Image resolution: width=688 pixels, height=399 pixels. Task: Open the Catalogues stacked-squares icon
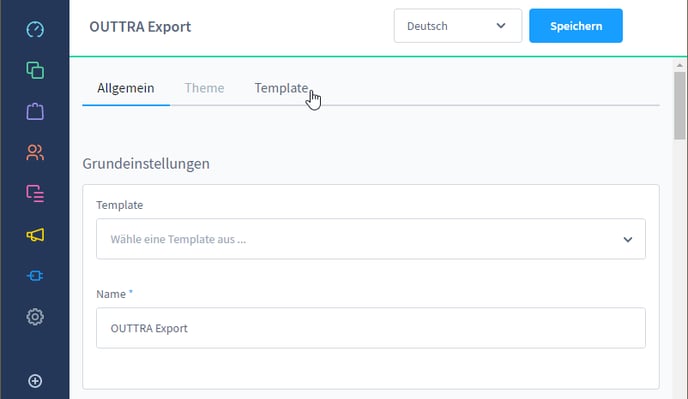point(35,70)
